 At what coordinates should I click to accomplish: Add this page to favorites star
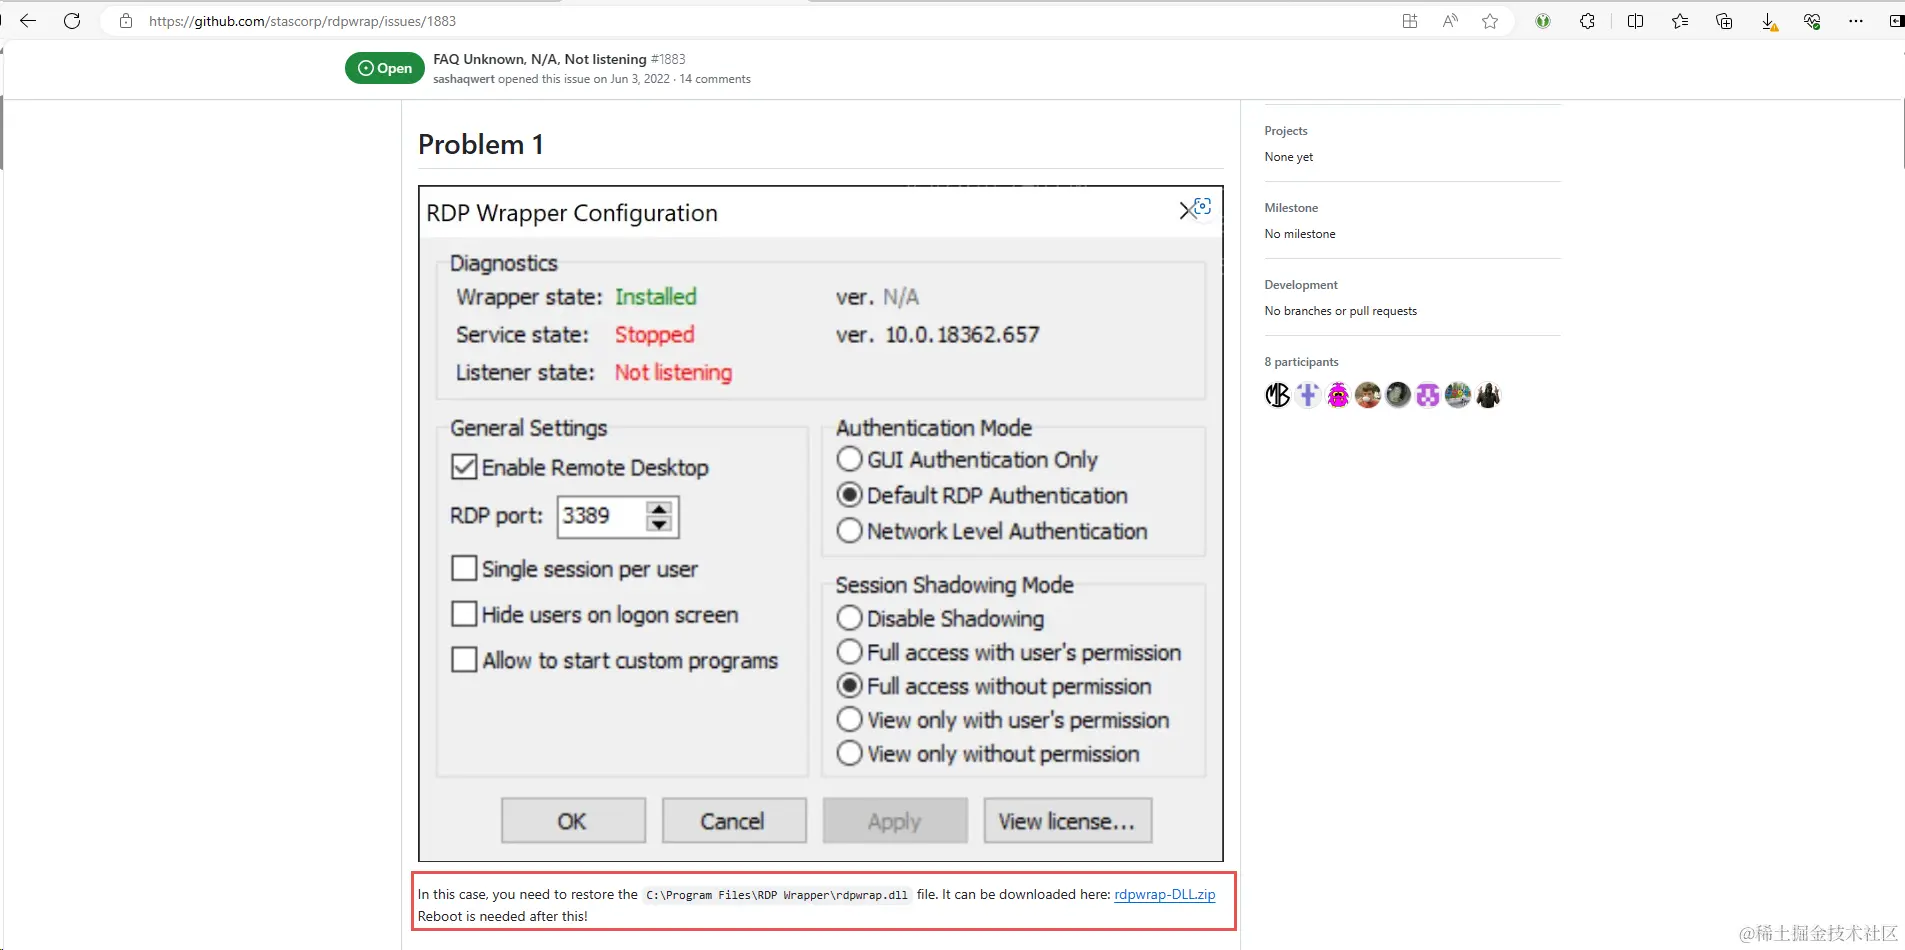pos(1490,21)
